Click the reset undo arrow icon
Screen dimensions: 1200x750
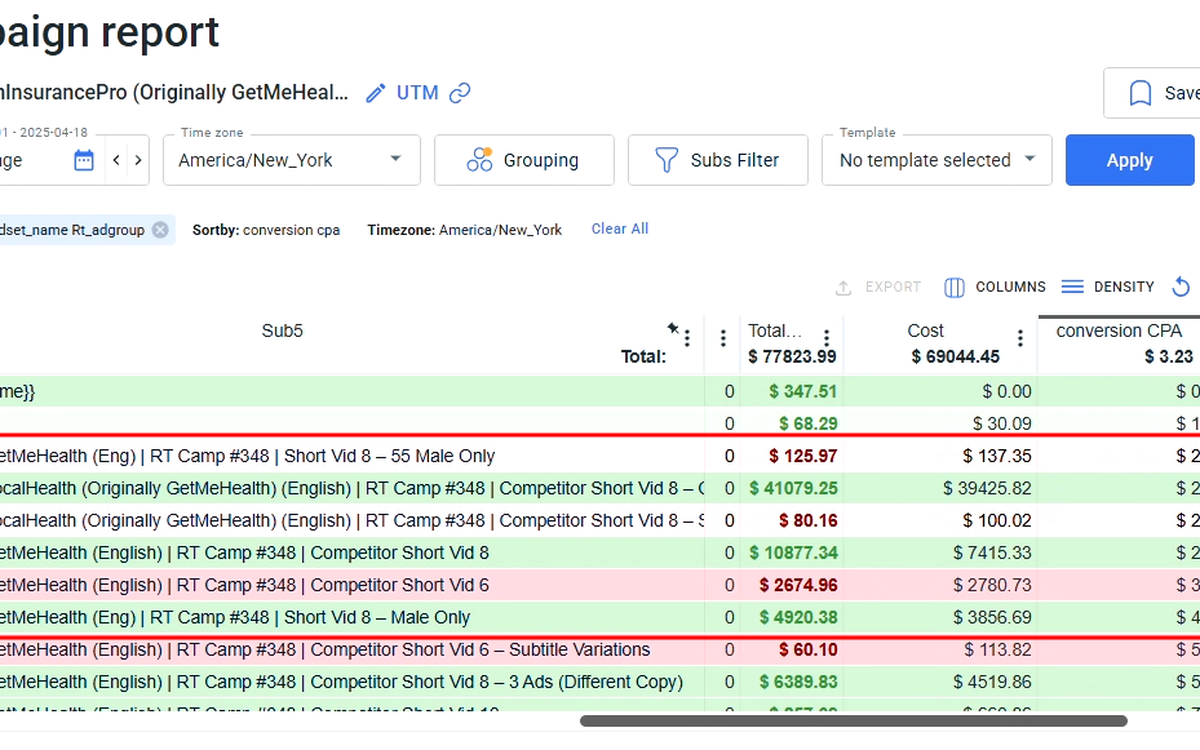tap(1180, 287)
